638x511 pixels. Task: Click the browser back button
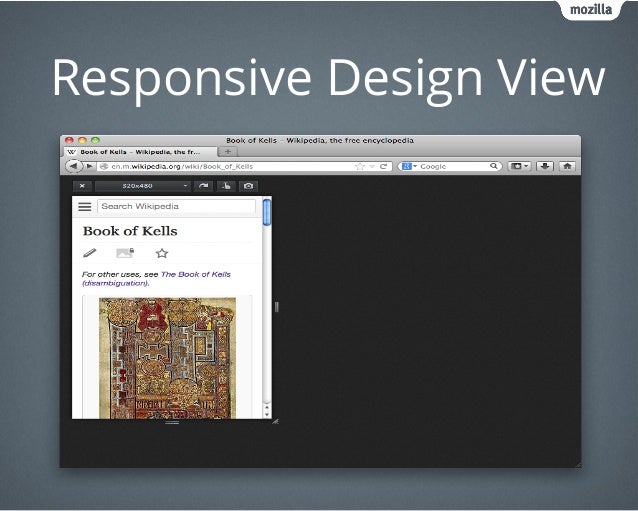click(74, 166)
